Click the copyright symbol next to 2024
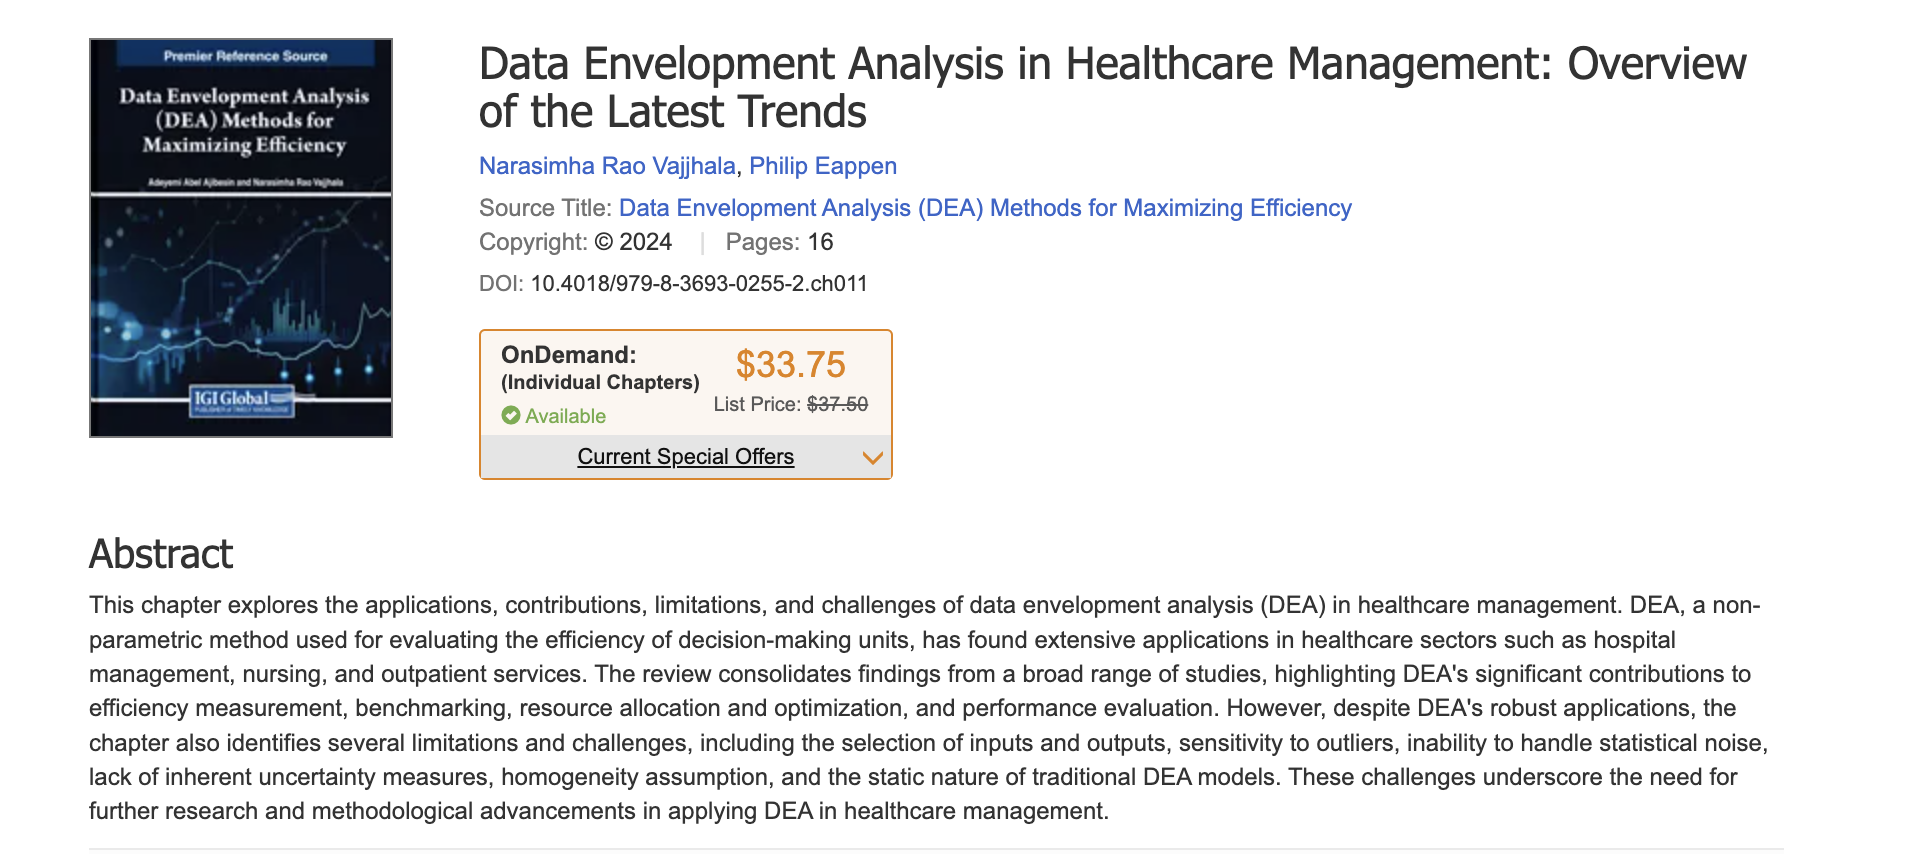 604,242
